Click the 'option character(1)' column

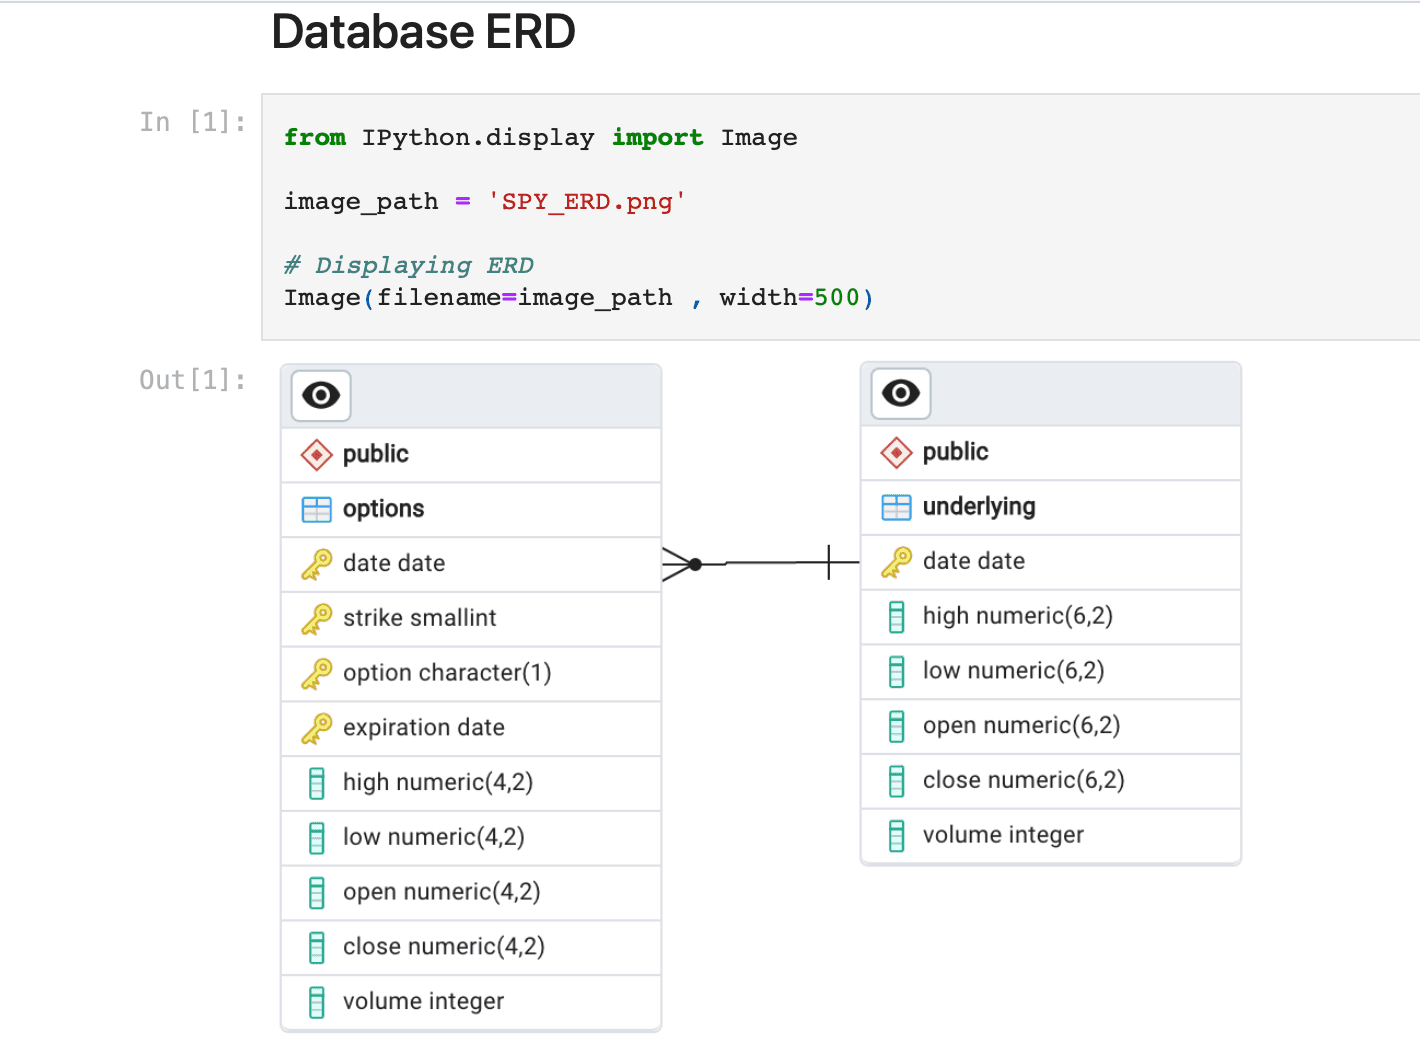click(x=447, y=674)
